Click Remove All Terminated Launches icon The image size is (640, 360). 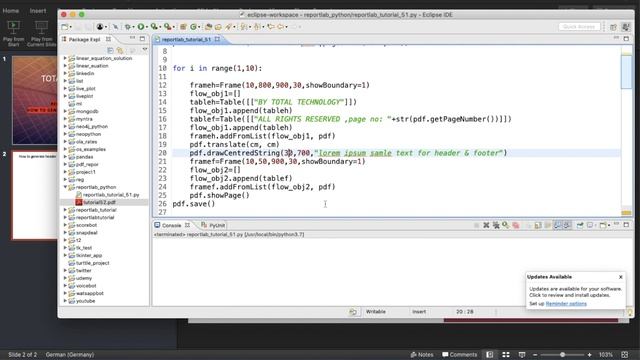[496, 225]
